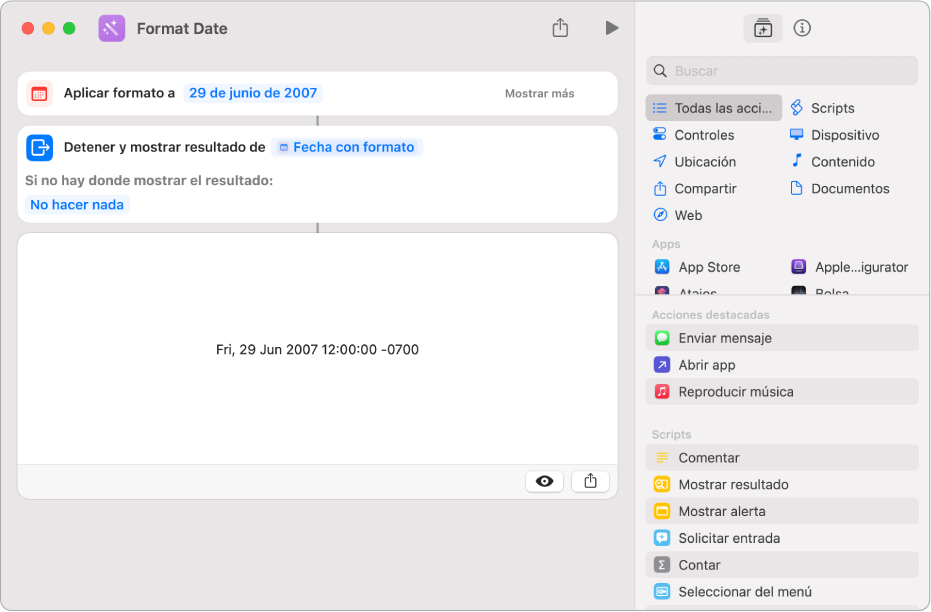Image resolution: width=931 pixels, height=612 pixels.
Task: Select Todas las acciones category
Action: [713, 108]
